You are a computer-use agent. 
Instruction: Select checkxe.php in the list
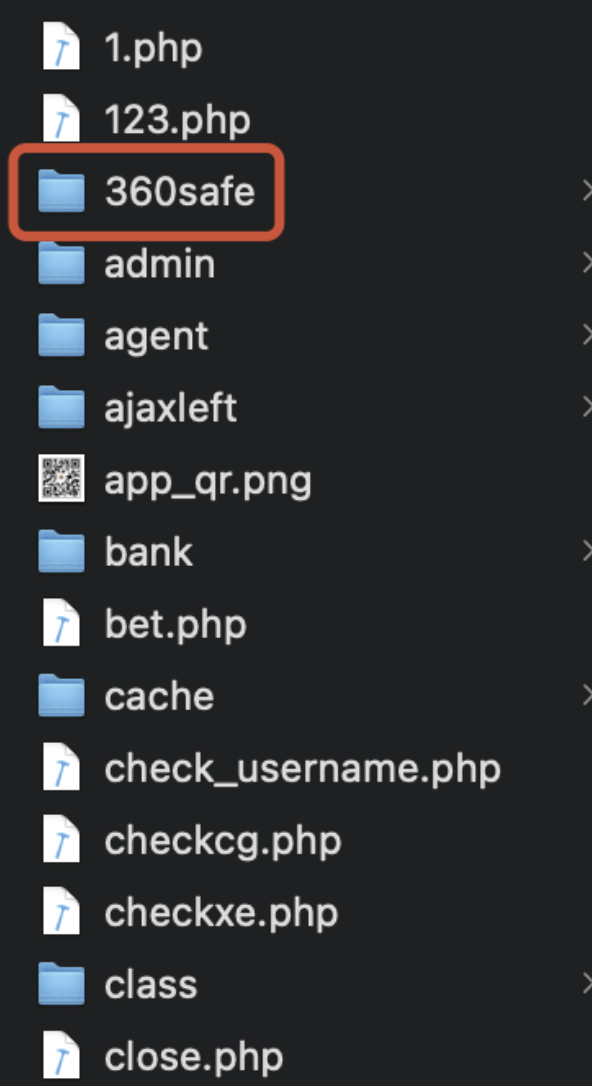(222, 913)
